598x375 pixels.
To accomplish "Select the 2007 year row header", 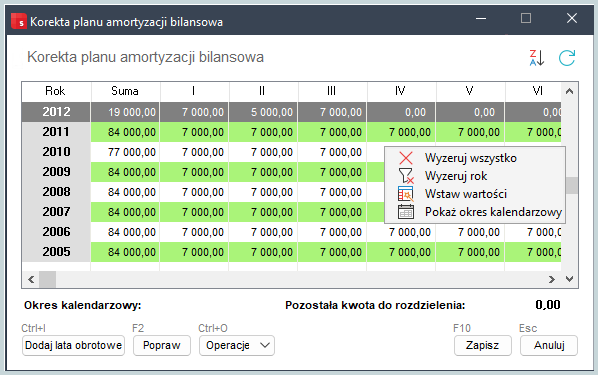I will click(56, 212).
